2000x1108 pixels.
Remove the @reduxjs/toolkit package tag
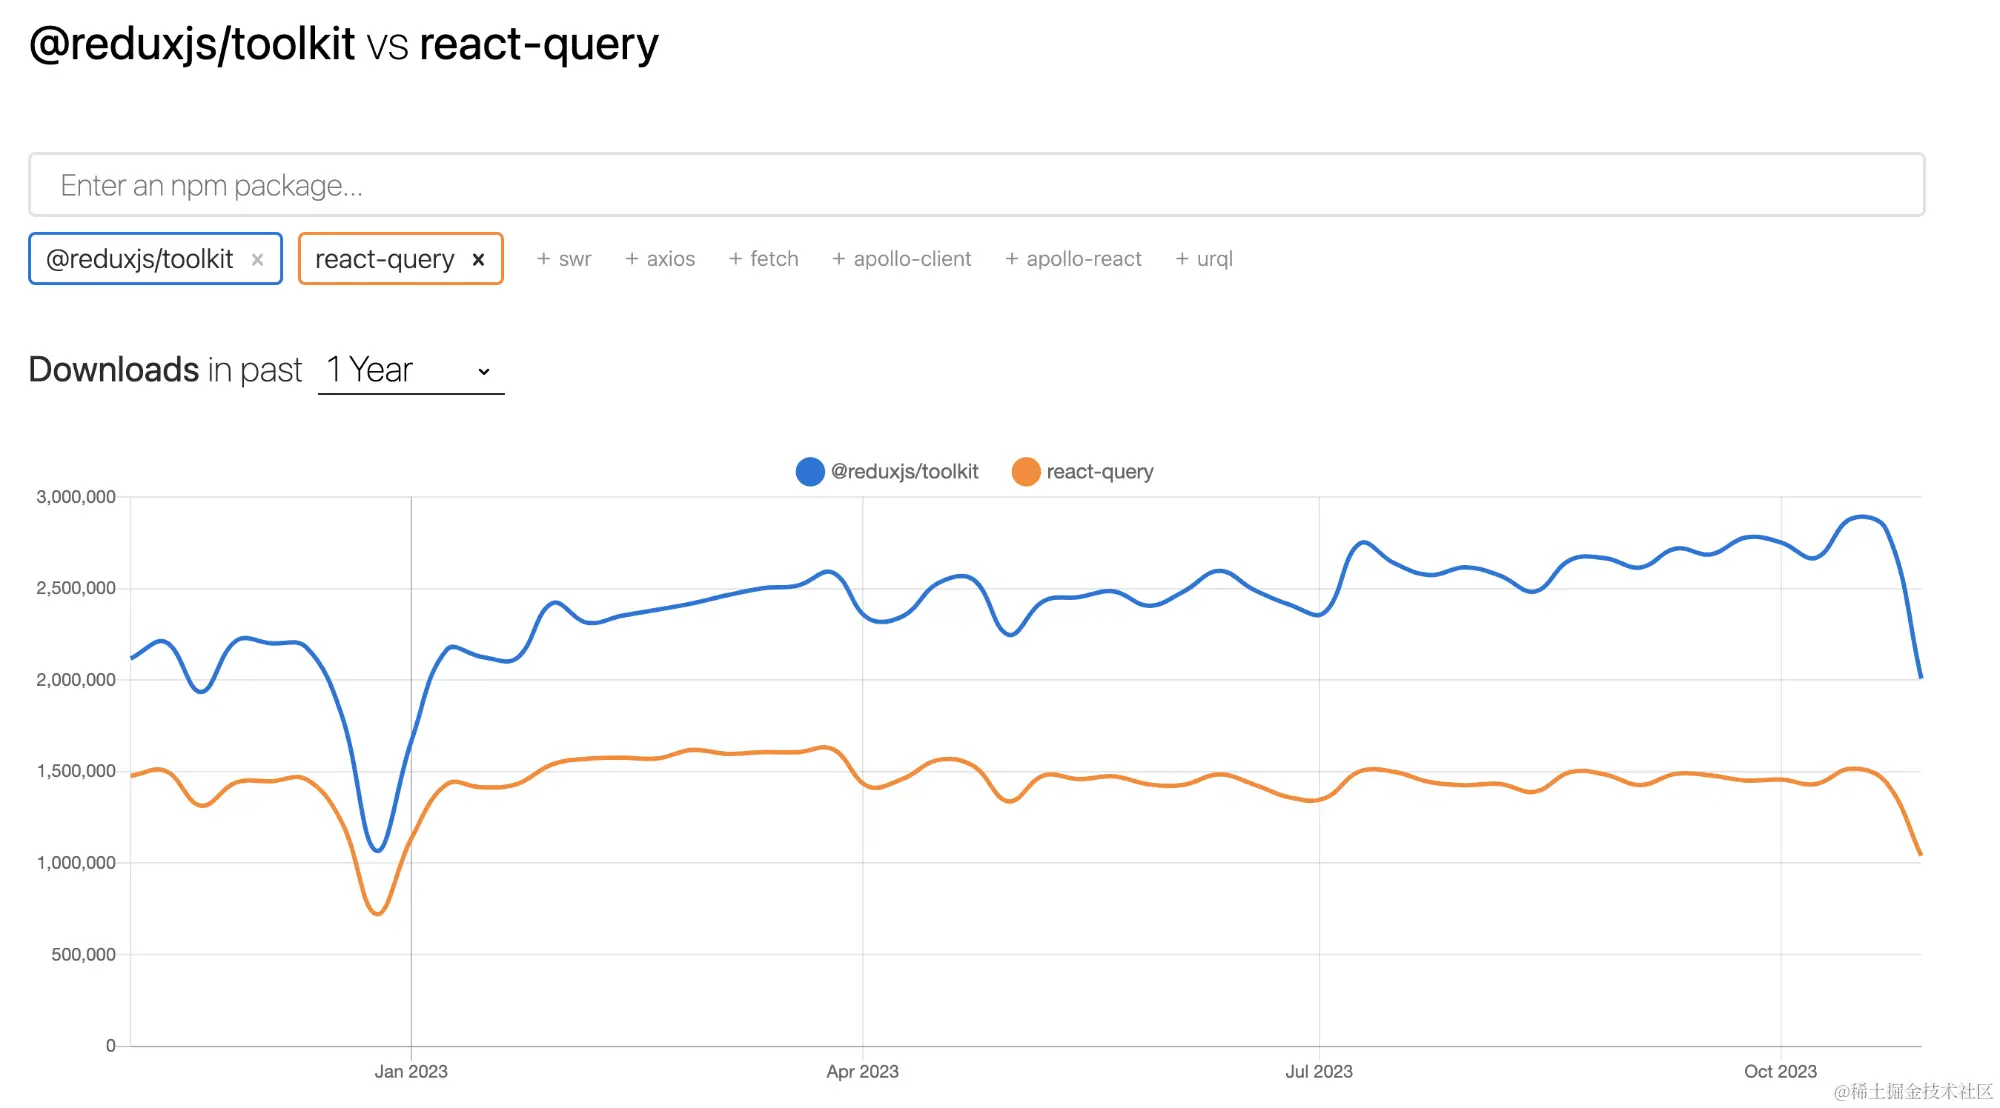pyautogui.click(x=257, y=260)
